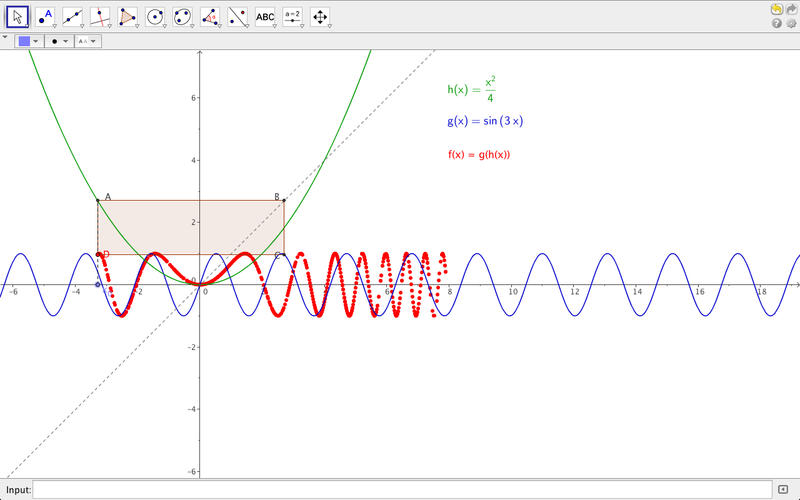Open the blue color swatch dropdown
800x500 pixels.
[28, 41]
